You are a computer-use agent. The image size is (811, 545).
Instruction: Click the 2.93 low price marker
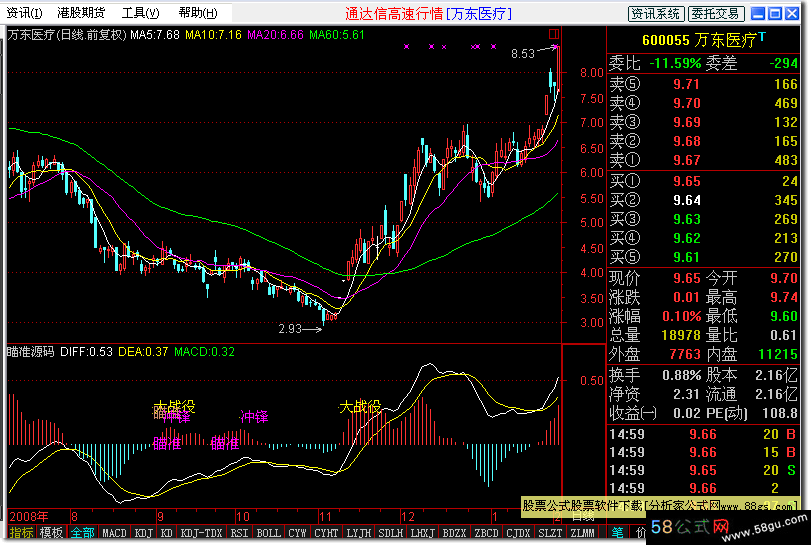290,329
